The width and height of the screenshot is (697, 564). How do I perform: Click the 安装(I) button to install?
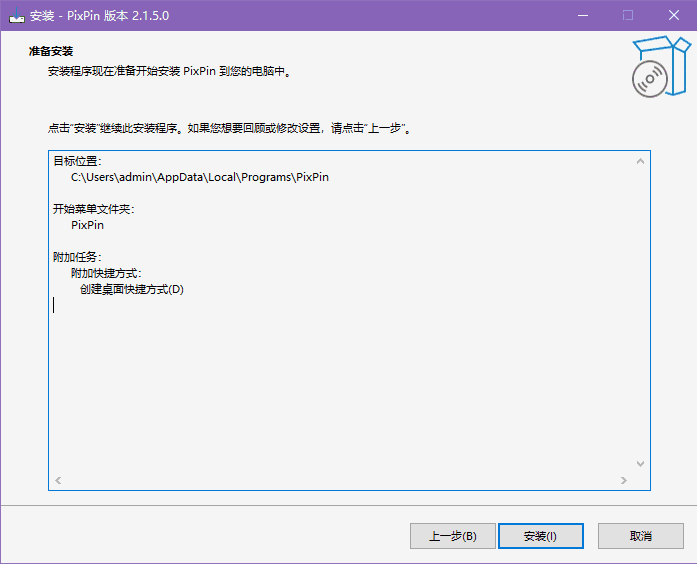pos(541,536)
